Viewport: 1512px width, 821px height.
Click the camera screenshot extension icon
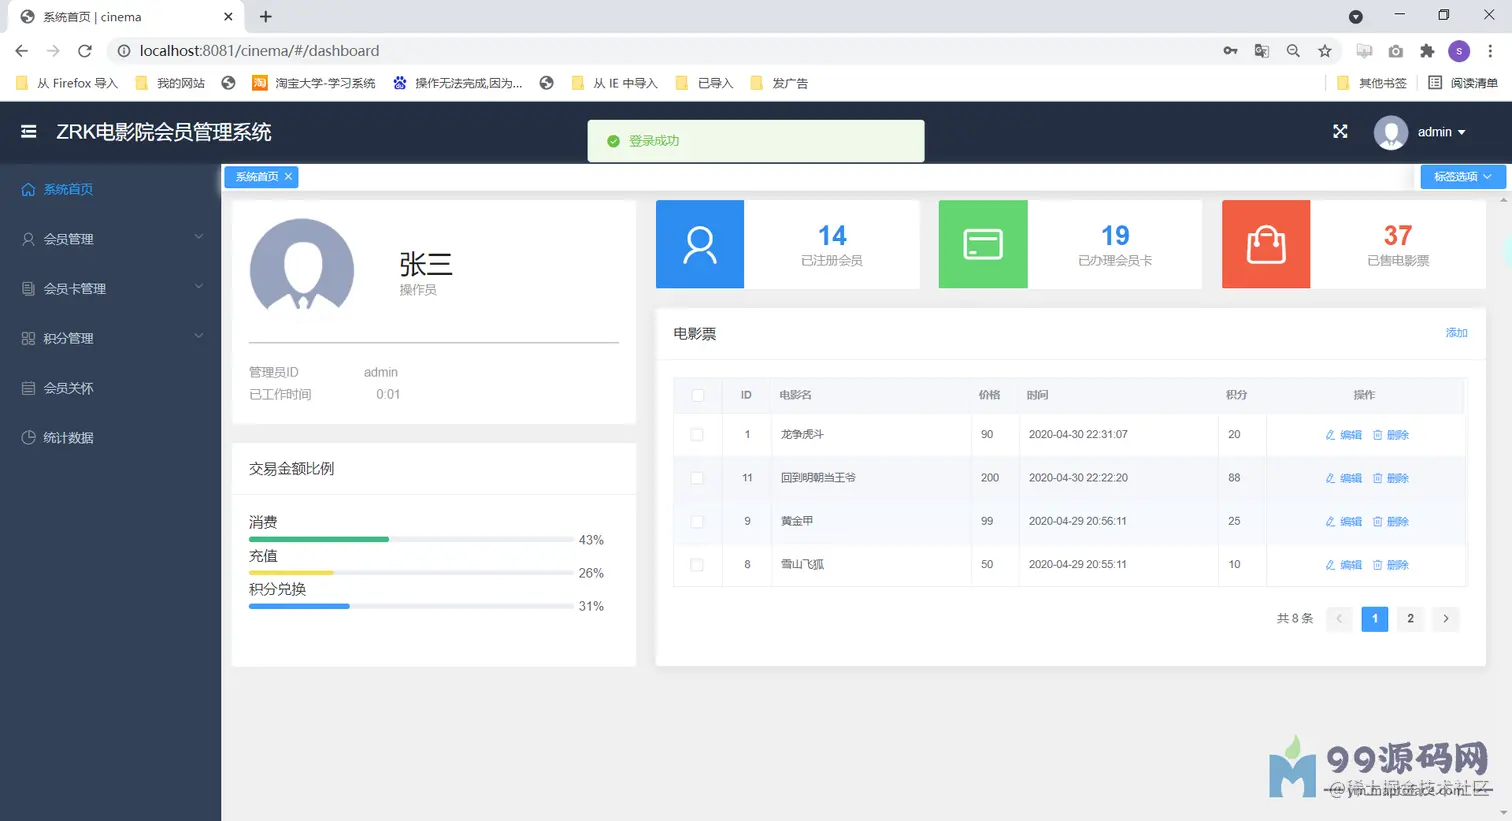click(1396, 51)
